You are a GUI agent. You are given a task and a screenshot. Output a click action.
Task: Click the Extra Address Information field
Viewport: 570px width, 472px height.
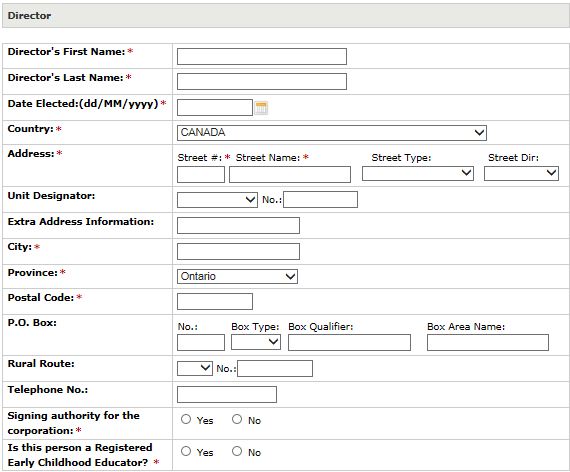(238, 225)
